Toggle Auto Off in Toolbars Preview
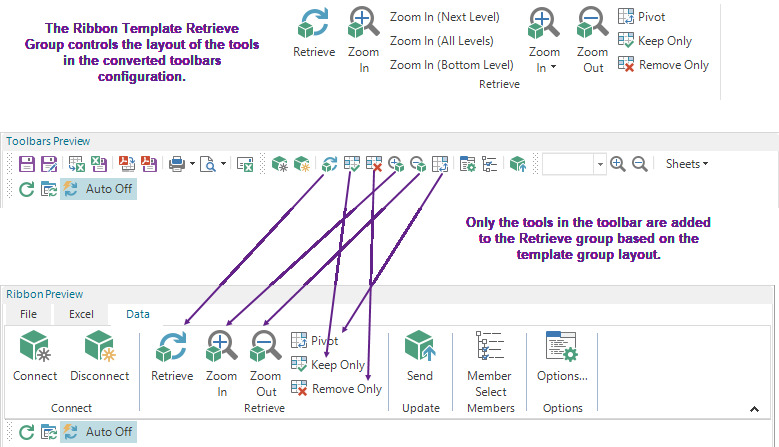 click(98, 189)
